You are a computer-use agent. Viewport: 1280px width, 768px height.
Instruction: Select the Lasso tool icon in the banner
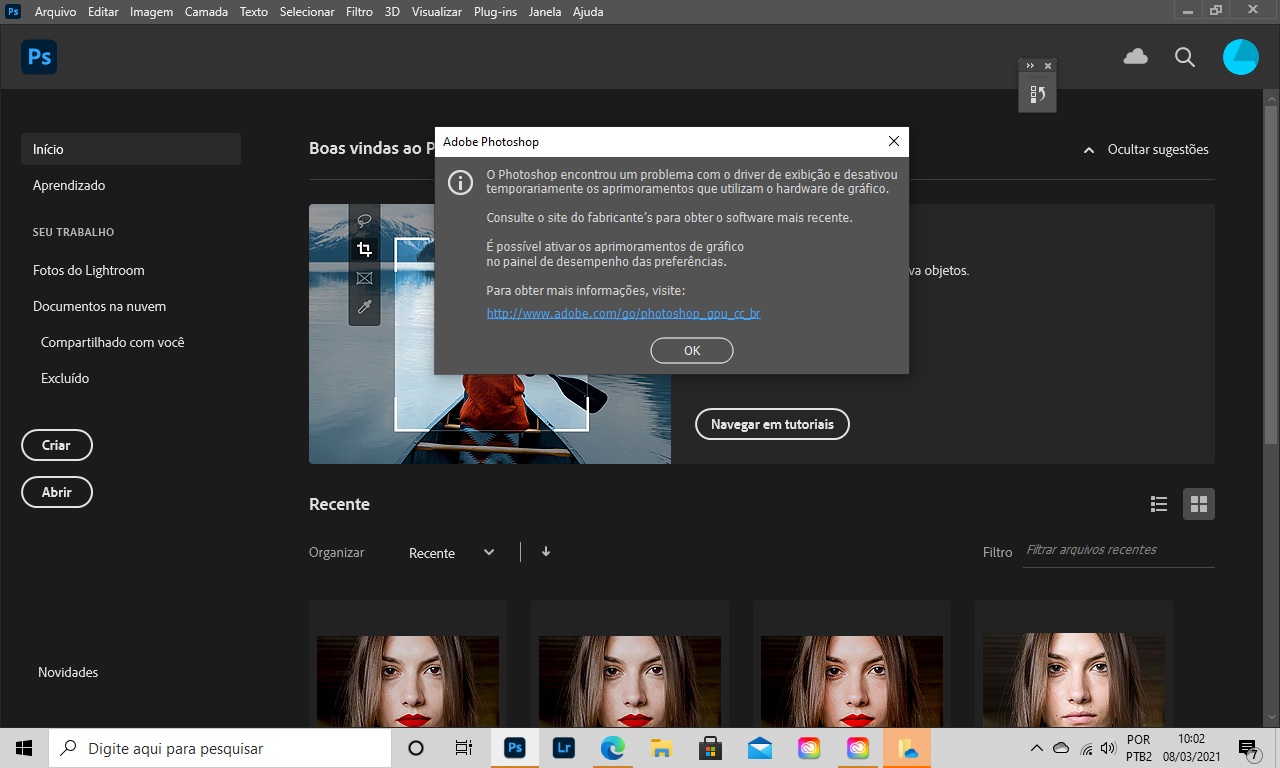(364, 221)
